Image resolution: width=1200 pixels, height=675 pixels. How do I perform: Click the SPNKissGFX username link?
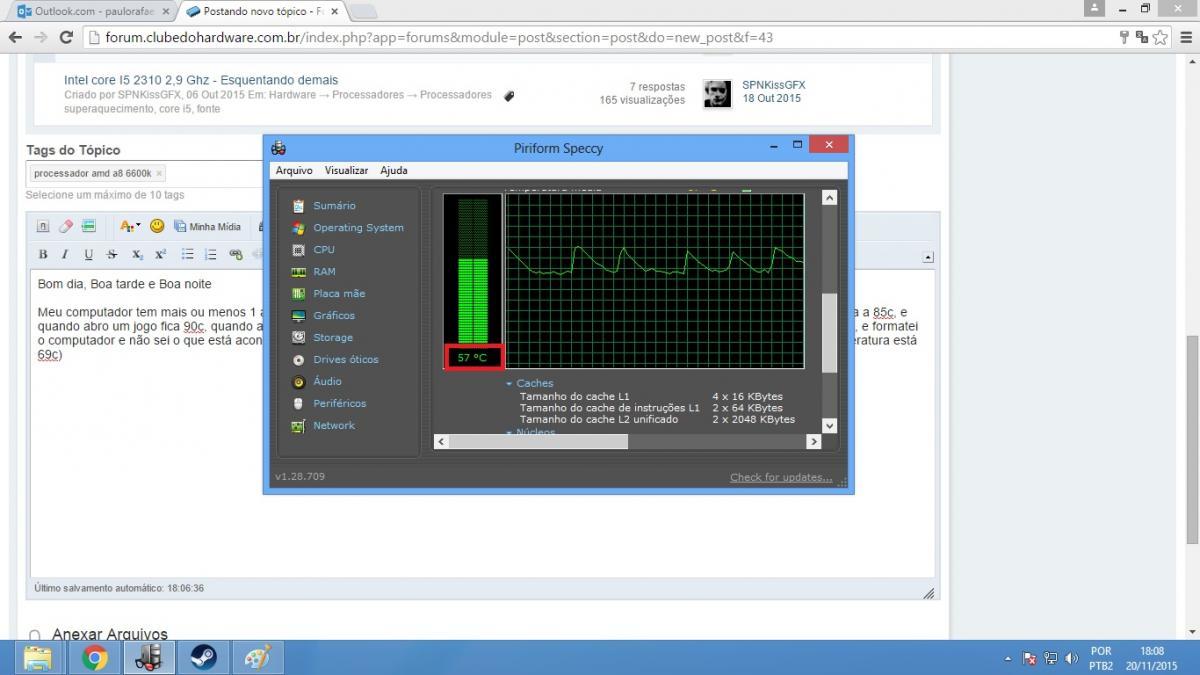(773, 85)
